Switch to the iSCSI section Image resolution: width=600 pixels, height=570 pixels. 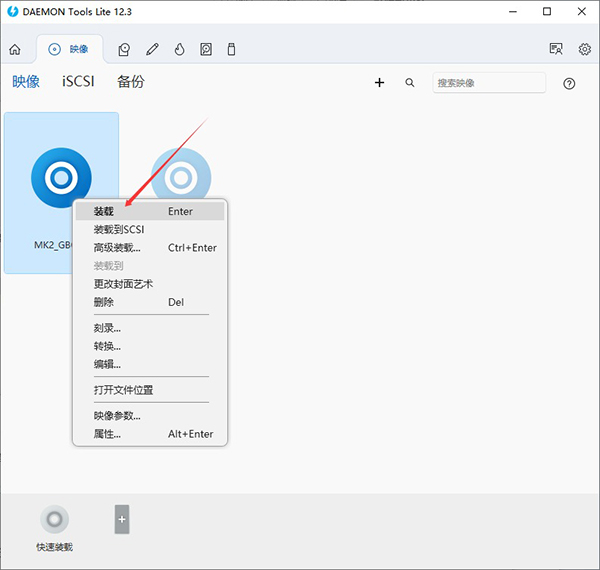coord(78,82)
